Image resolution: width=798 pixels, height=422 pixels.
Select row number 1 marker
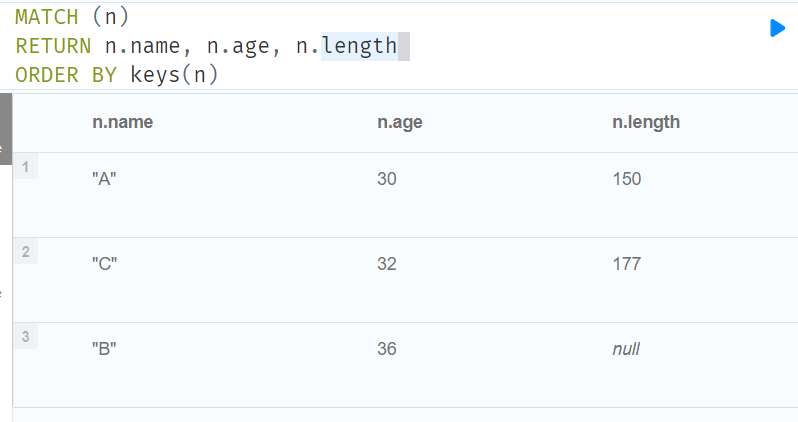pyautogui.click(x=26, y=166)
